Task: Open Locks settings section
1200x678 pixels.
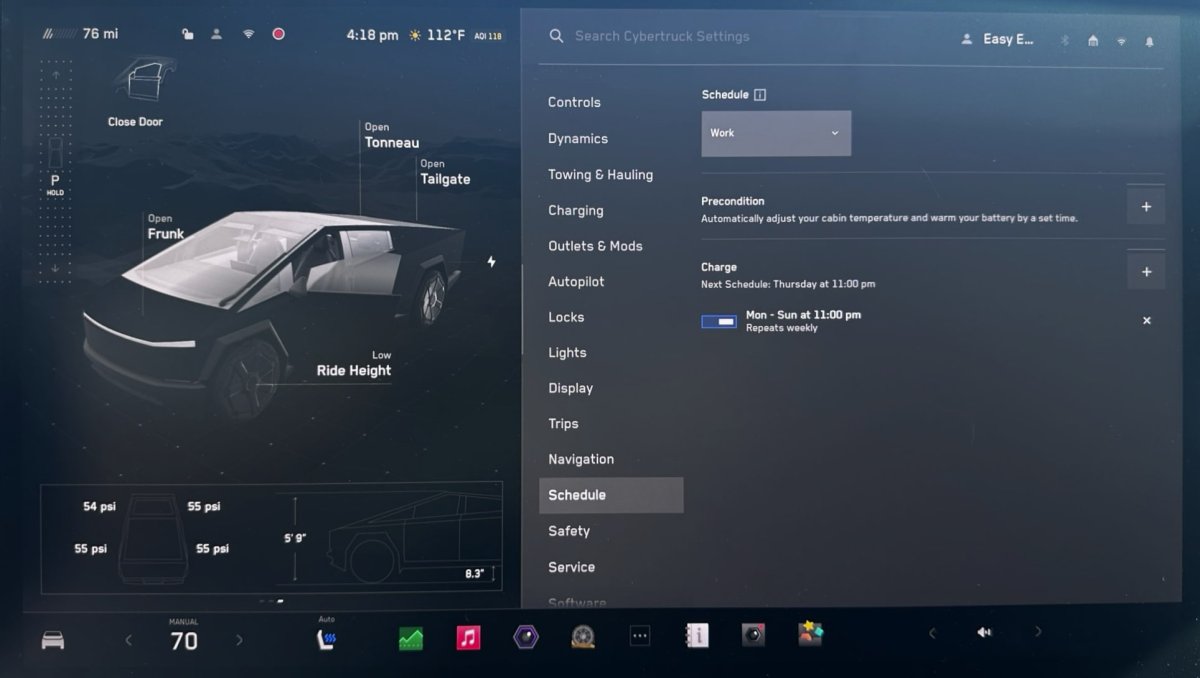Action: point(566,317)
